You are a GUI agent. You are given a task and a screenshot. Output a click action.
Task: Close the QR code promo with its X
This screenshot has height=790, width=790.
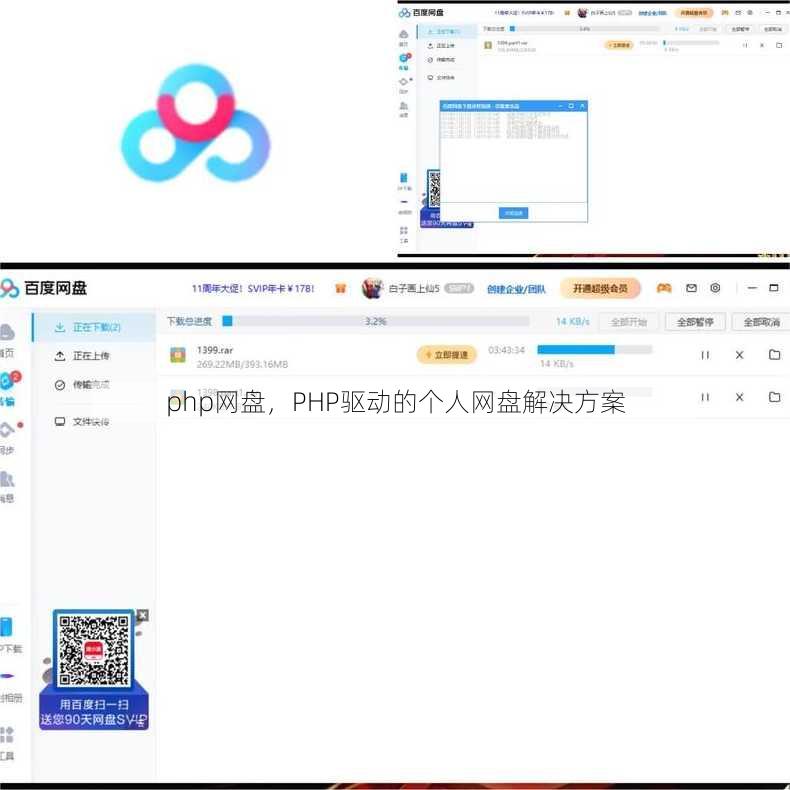143,615
